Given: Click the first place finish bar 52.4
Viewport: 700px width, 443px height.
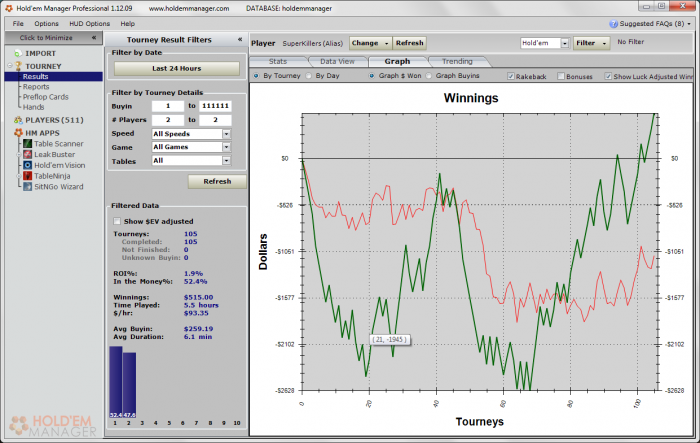Looking at the screenshot, I should (x=116, y=382).
